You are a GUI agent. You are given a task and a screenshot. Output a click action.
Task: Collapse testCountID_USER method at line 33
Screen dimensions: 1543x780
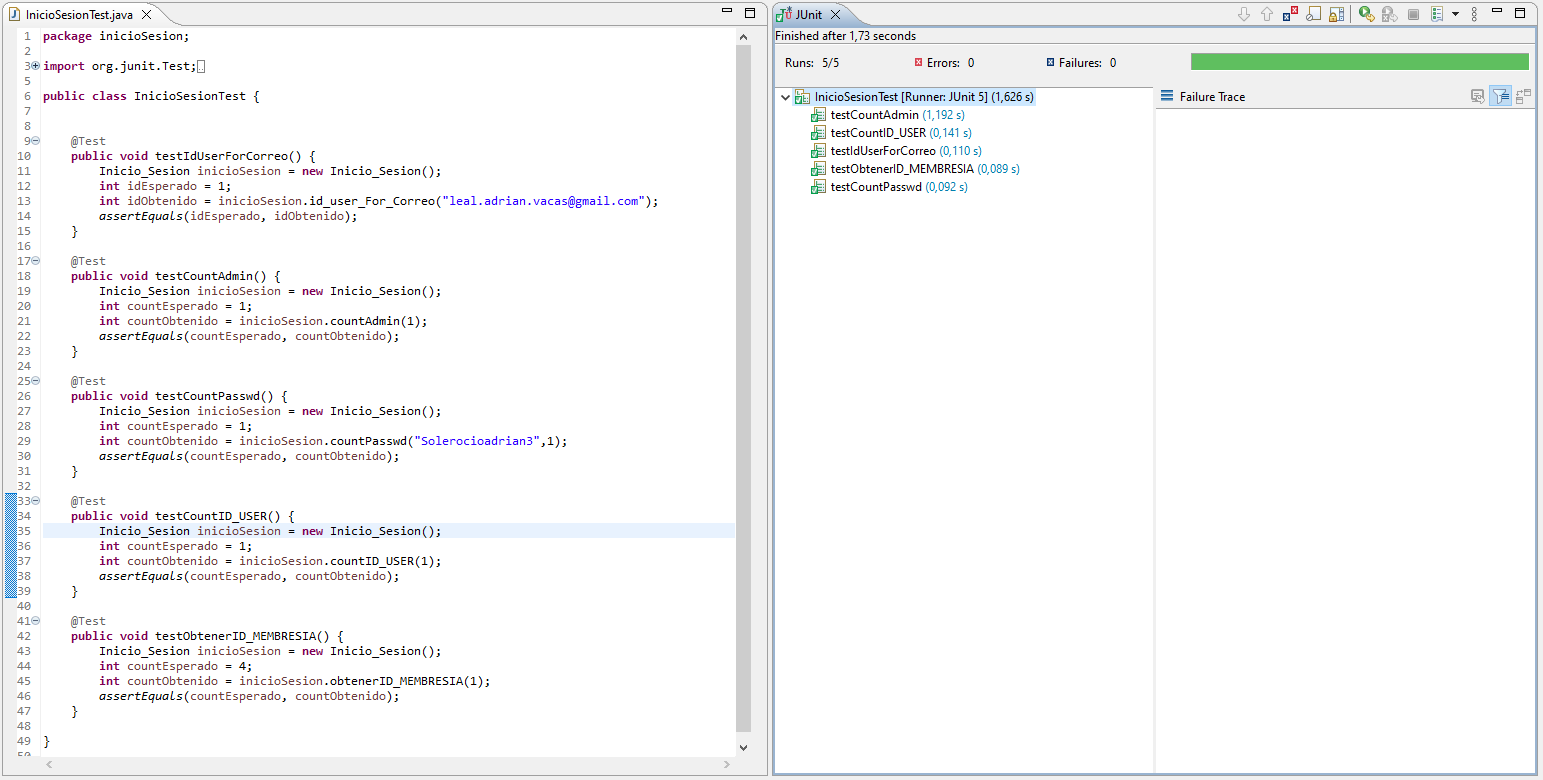pos(36,501)
